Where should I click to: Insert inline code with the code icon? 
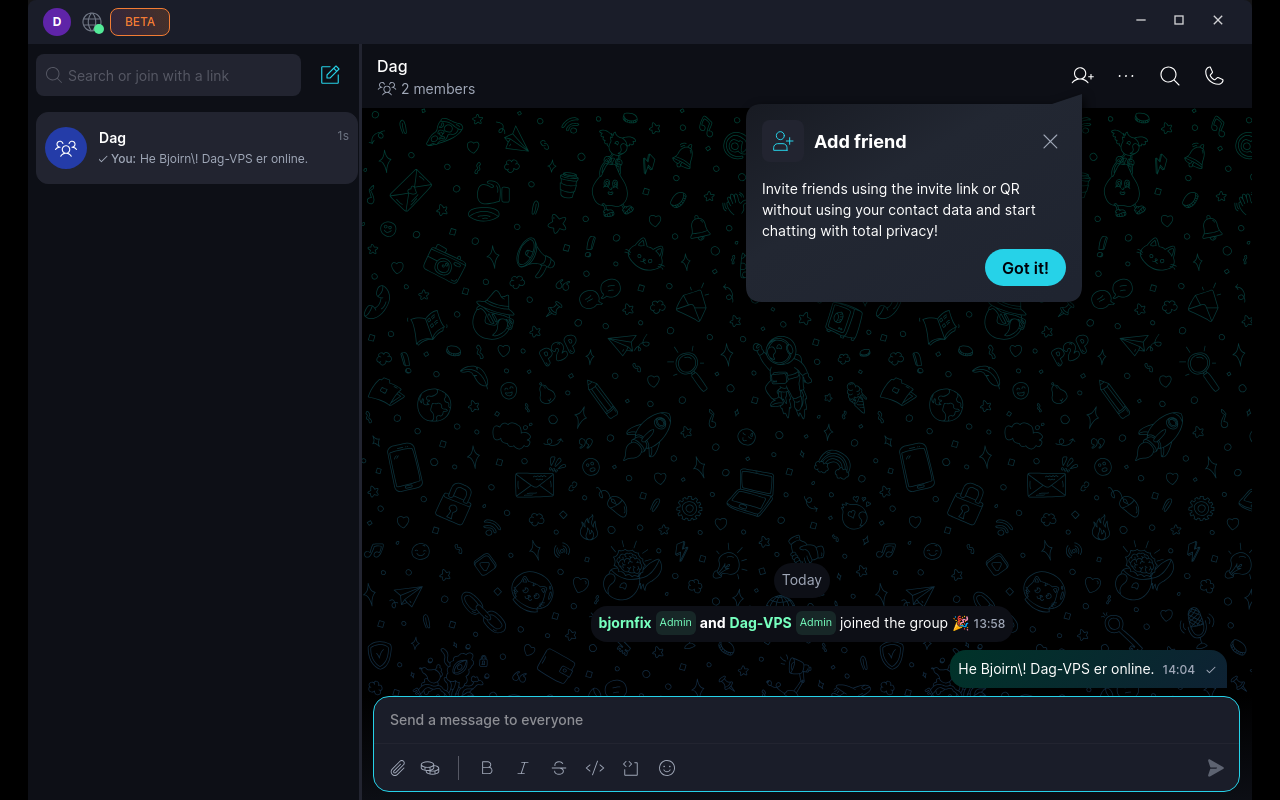[x=595, y=768]
